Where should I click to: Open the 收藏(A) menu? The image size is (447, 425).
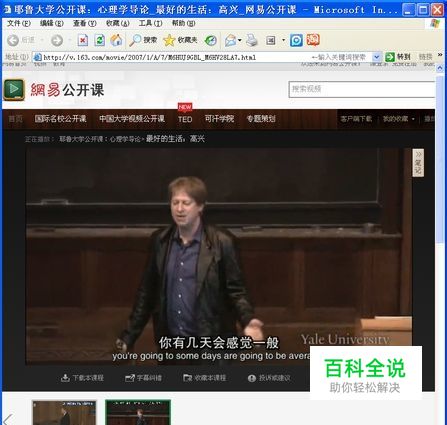click(x=118, y=23)
